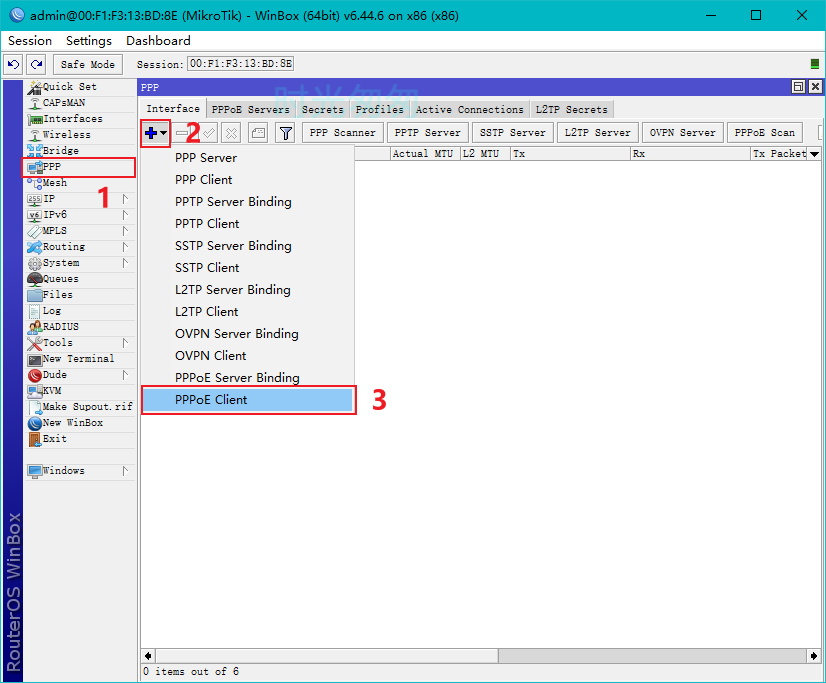Click the filter funnel icon
The width and height of the screenshot is (826, 683).
286,133
